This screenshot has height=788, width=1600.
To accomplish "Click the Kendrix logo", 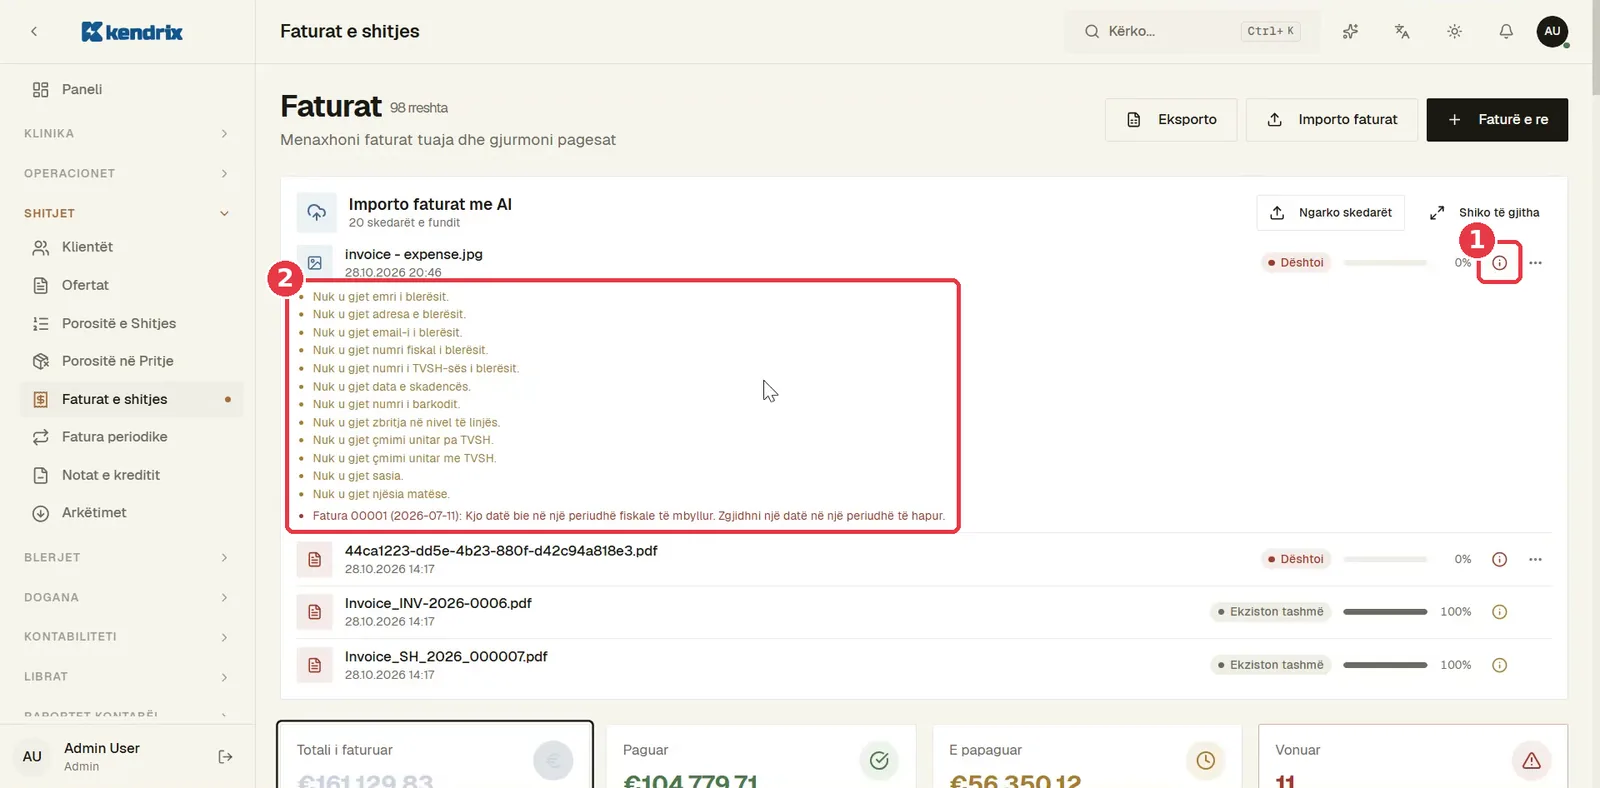I will (132, 32).
